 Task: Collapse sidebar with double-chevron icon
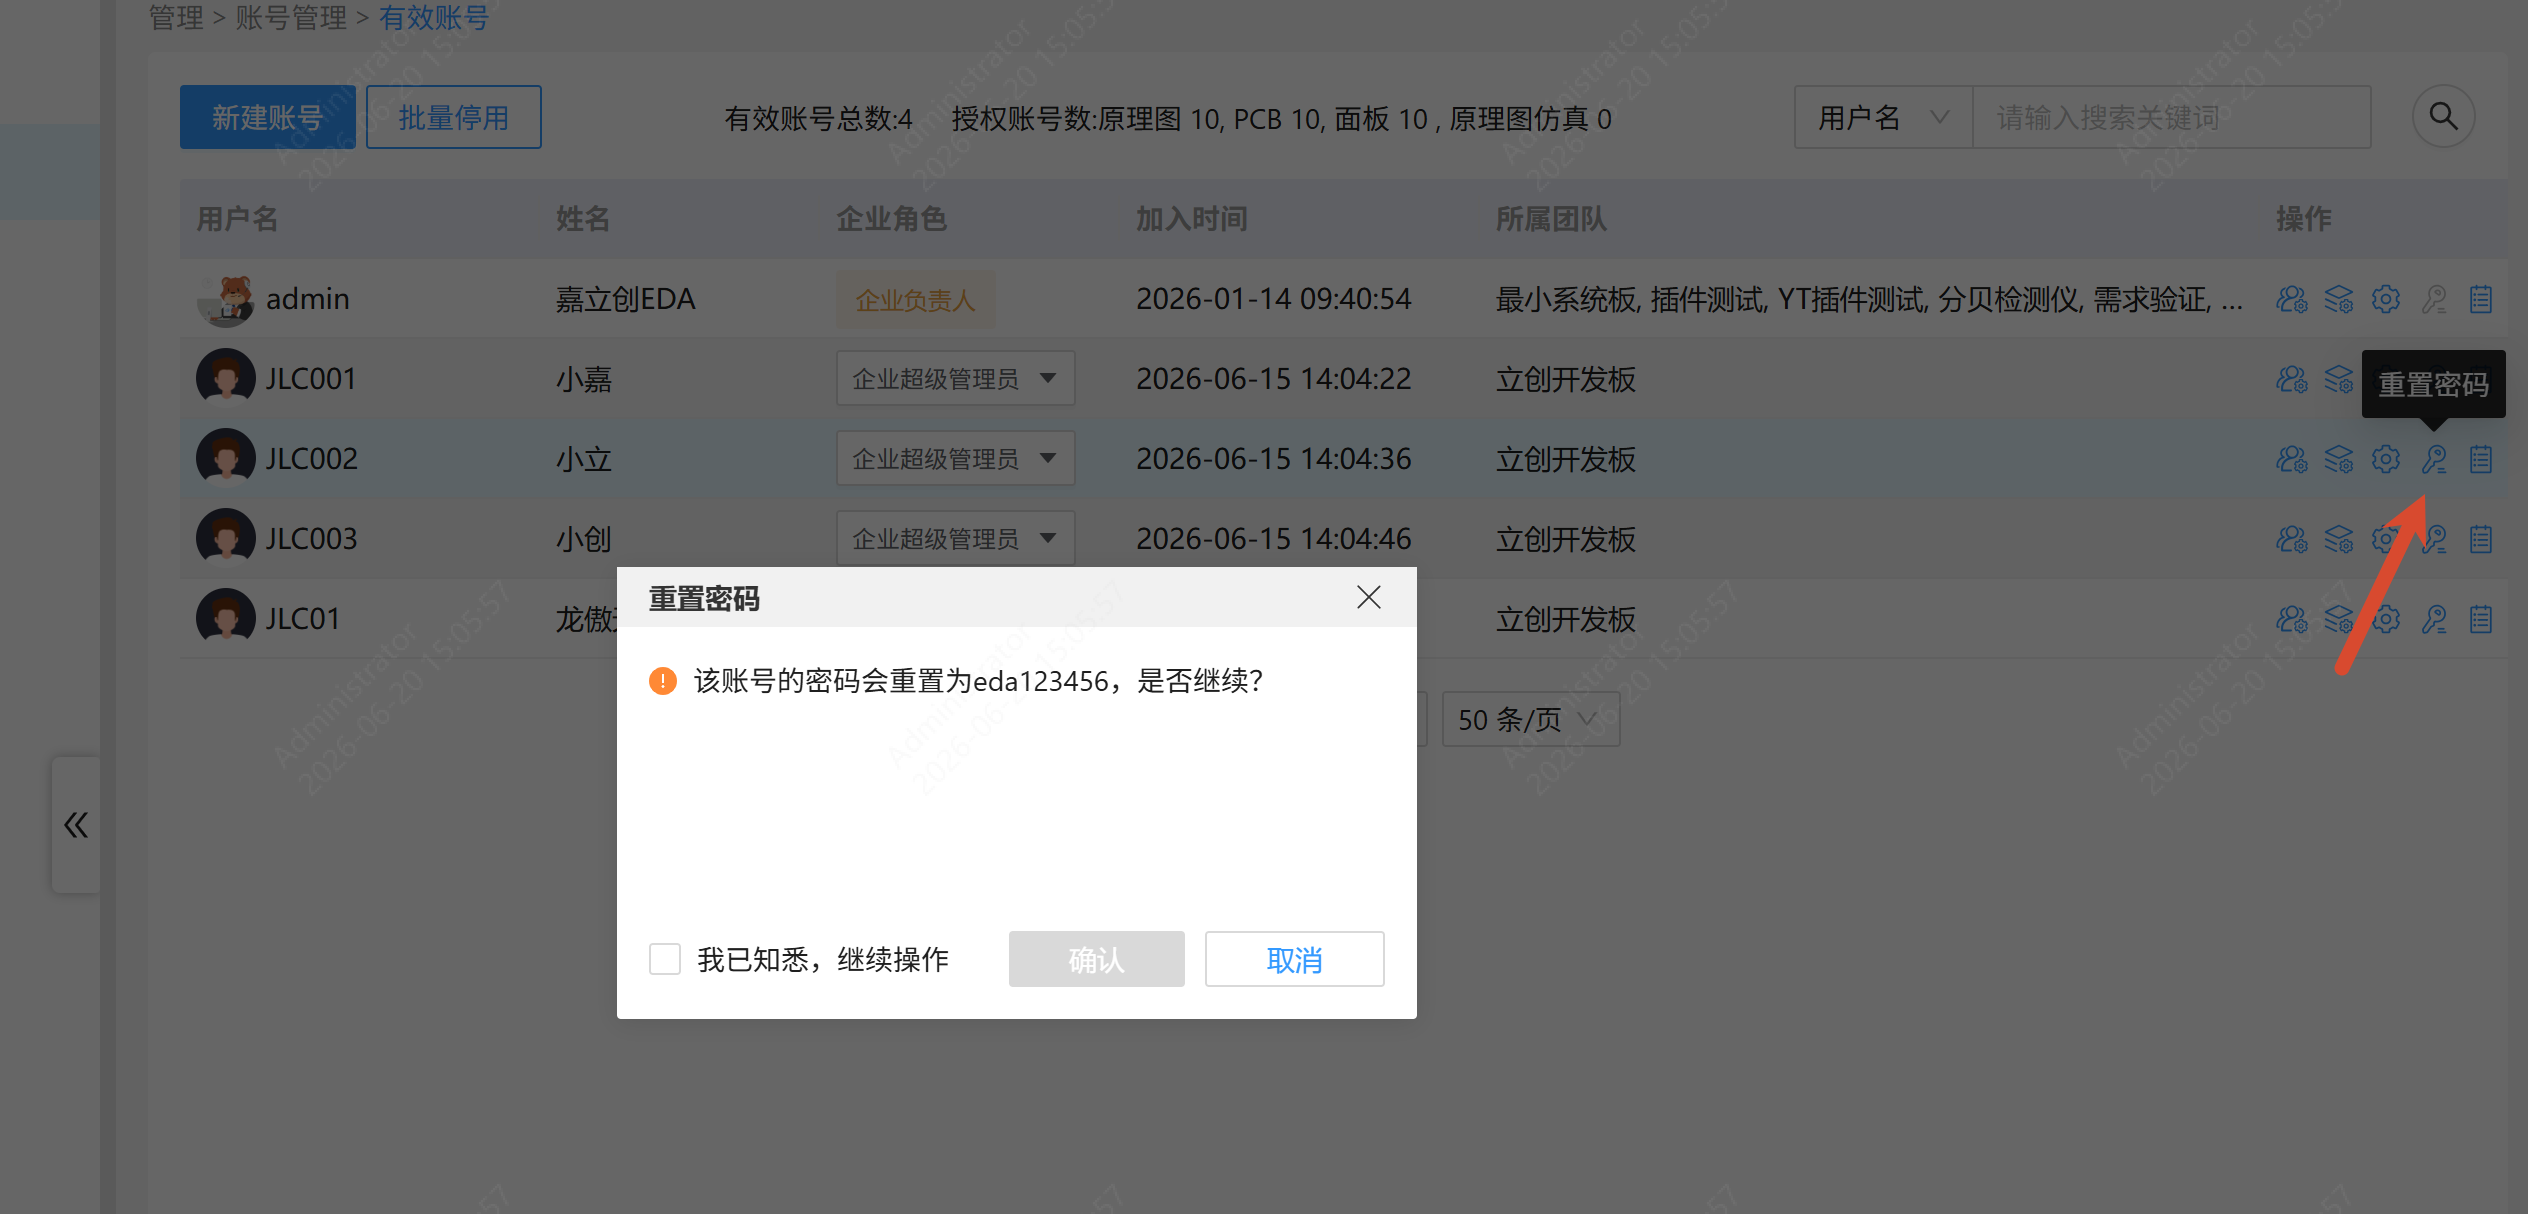click(76, 825)
